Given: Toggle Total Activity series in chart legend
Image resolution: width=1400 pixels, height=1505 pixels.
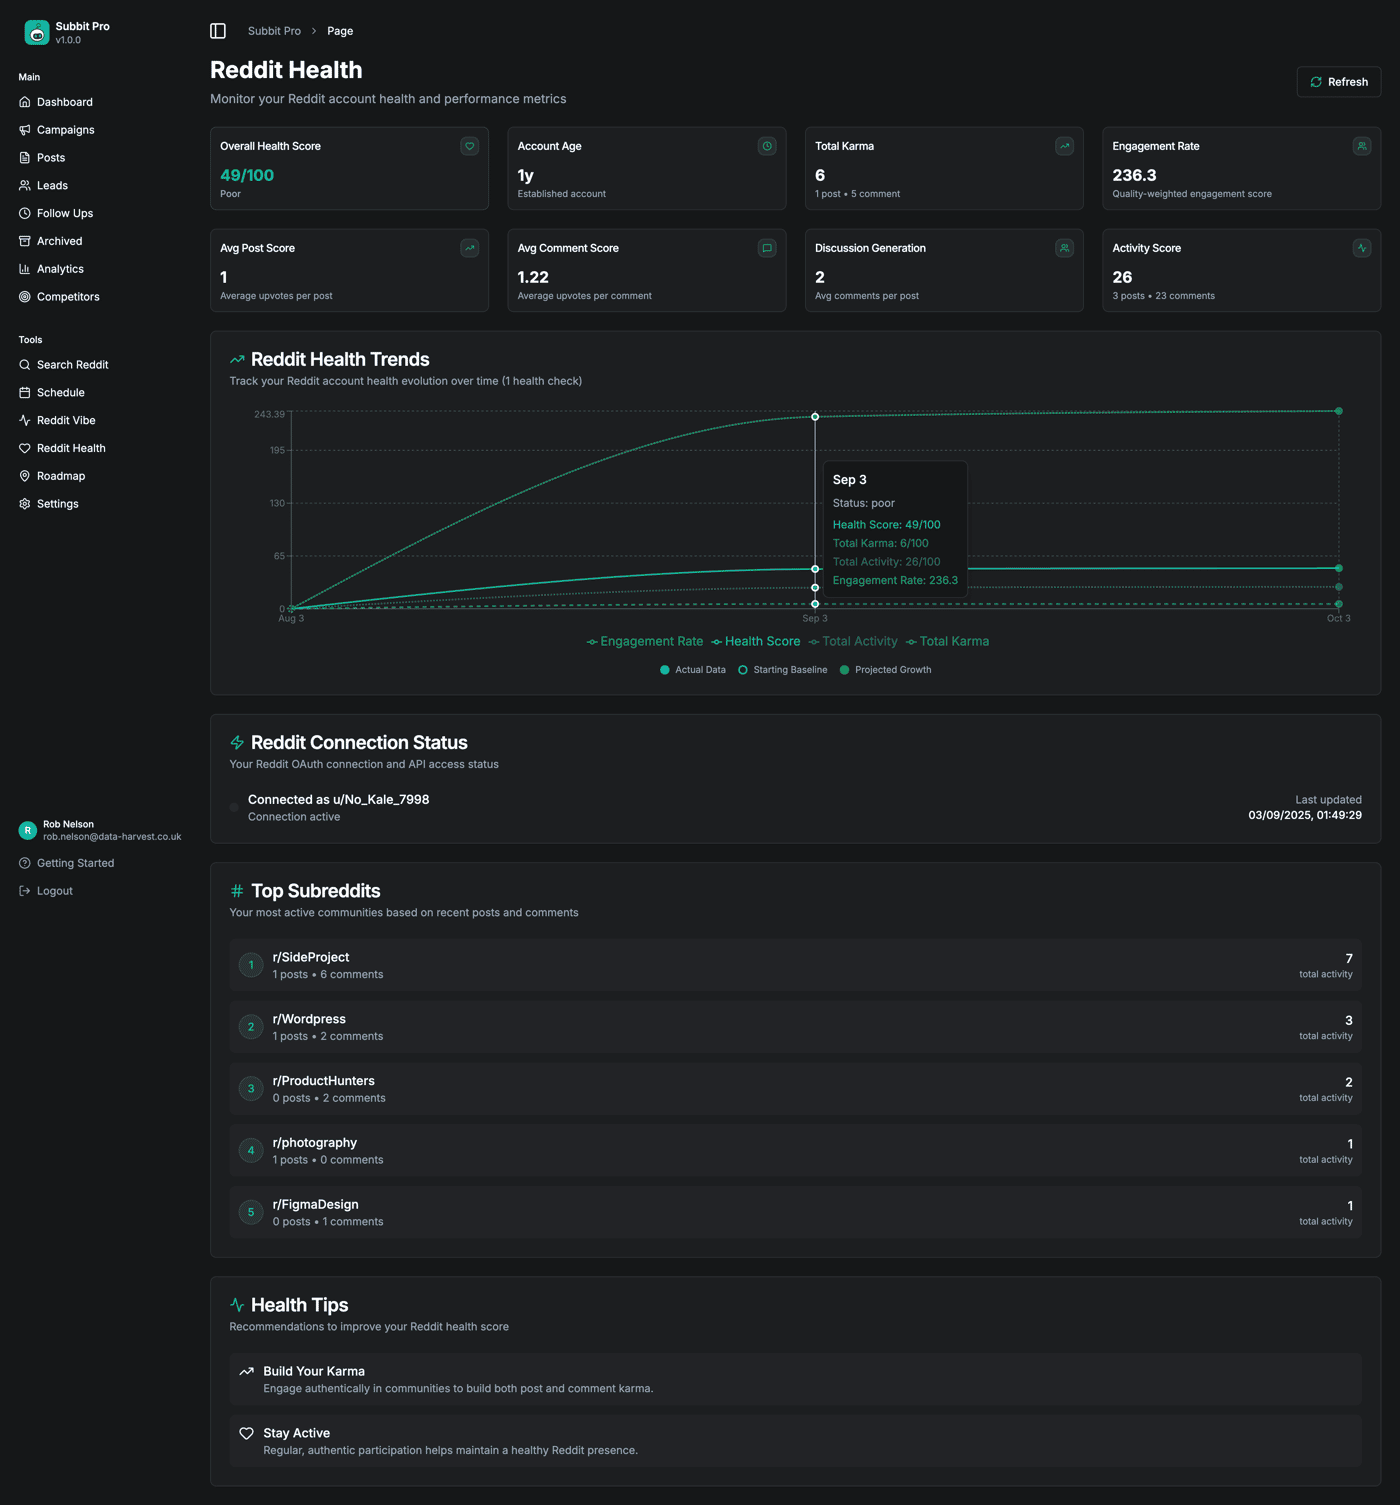Looking at the screenshot, I should click(x=853, y=642).
